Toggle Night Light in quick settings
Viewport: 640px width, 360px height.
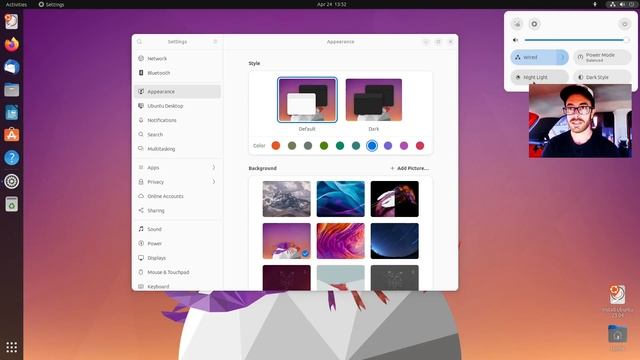[x=540, y=77]
